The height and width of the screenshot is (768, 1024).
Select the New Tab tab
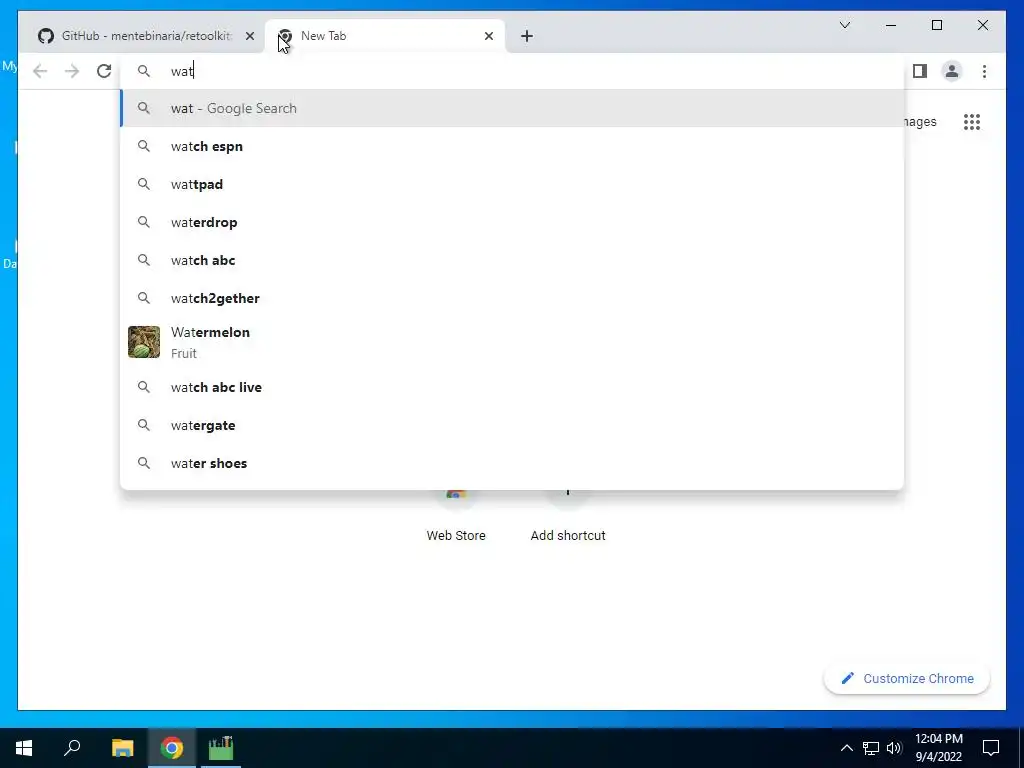(x=385, y=36)
